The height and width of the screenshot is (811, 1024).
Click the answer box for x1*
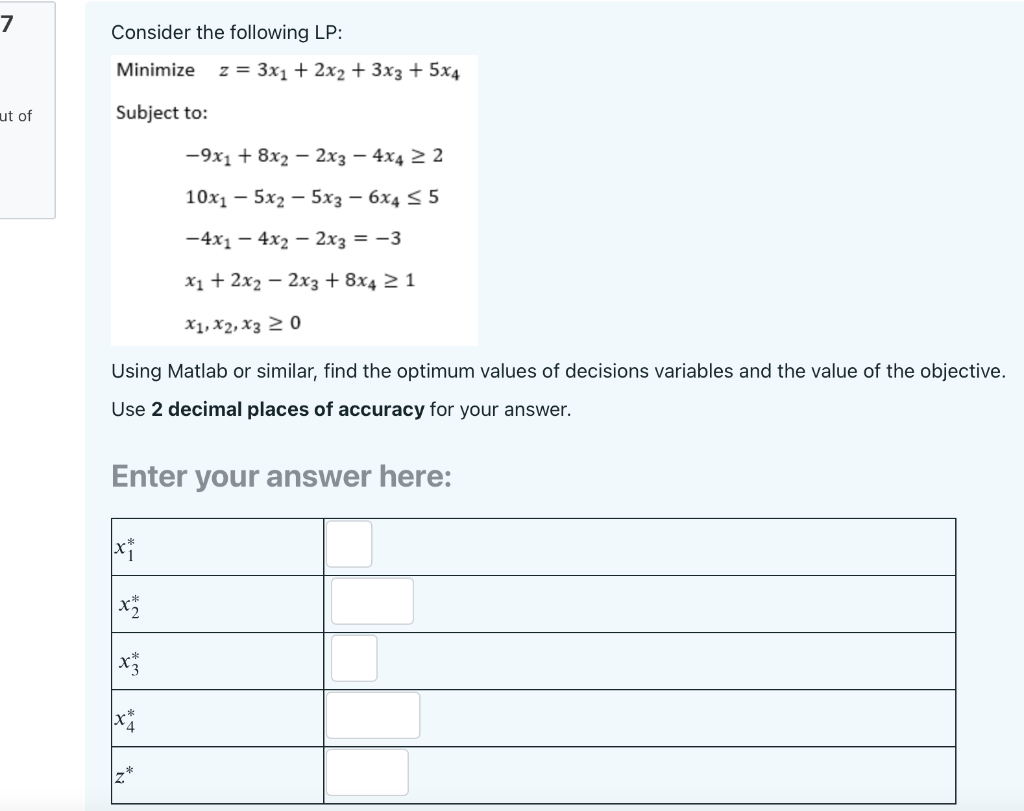348,543
